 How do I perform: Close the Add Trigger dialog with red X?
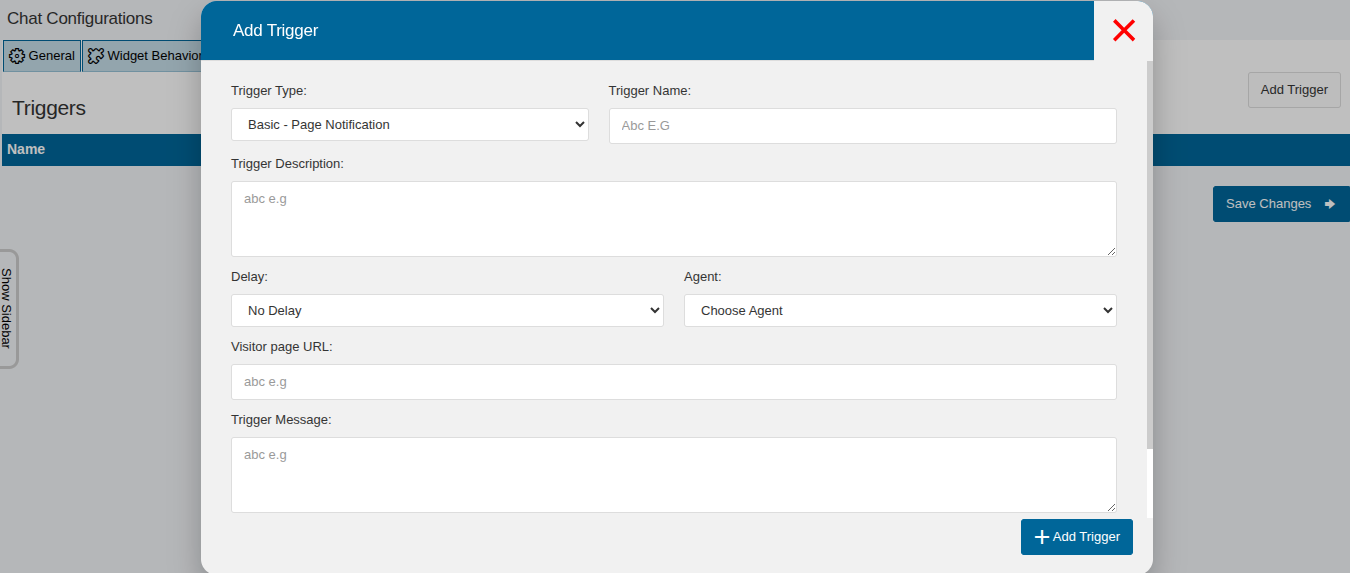[1123, 31]
